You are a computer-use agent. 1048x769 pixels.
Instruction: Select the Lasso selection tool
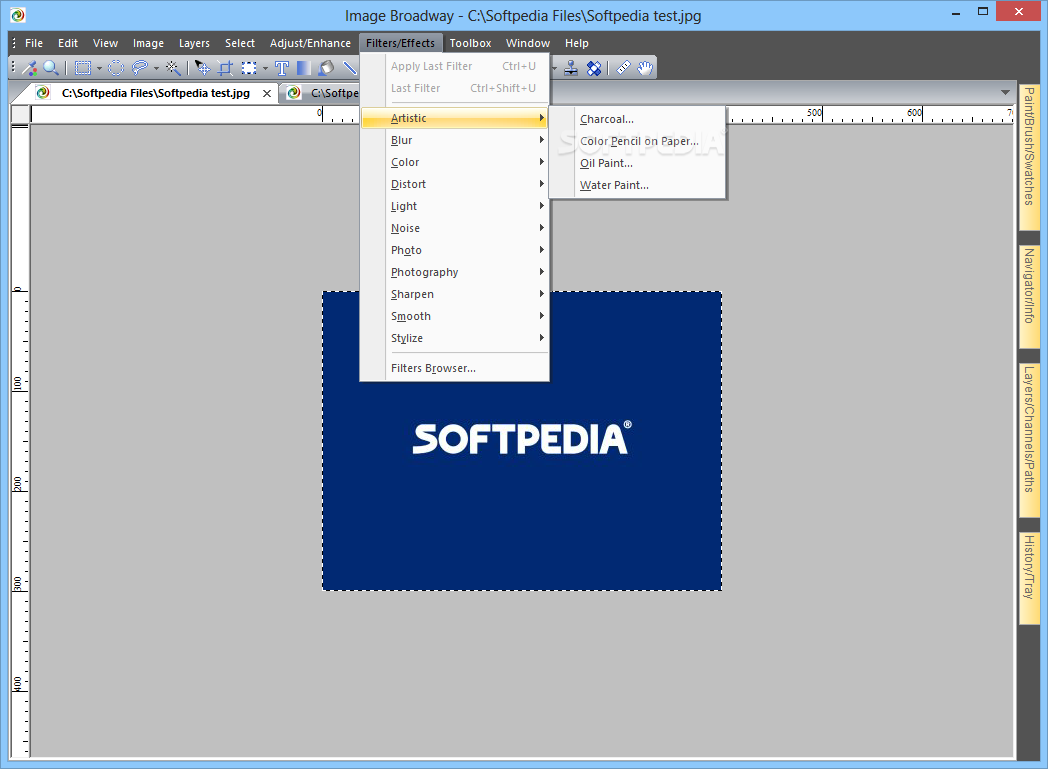(140, 67)
